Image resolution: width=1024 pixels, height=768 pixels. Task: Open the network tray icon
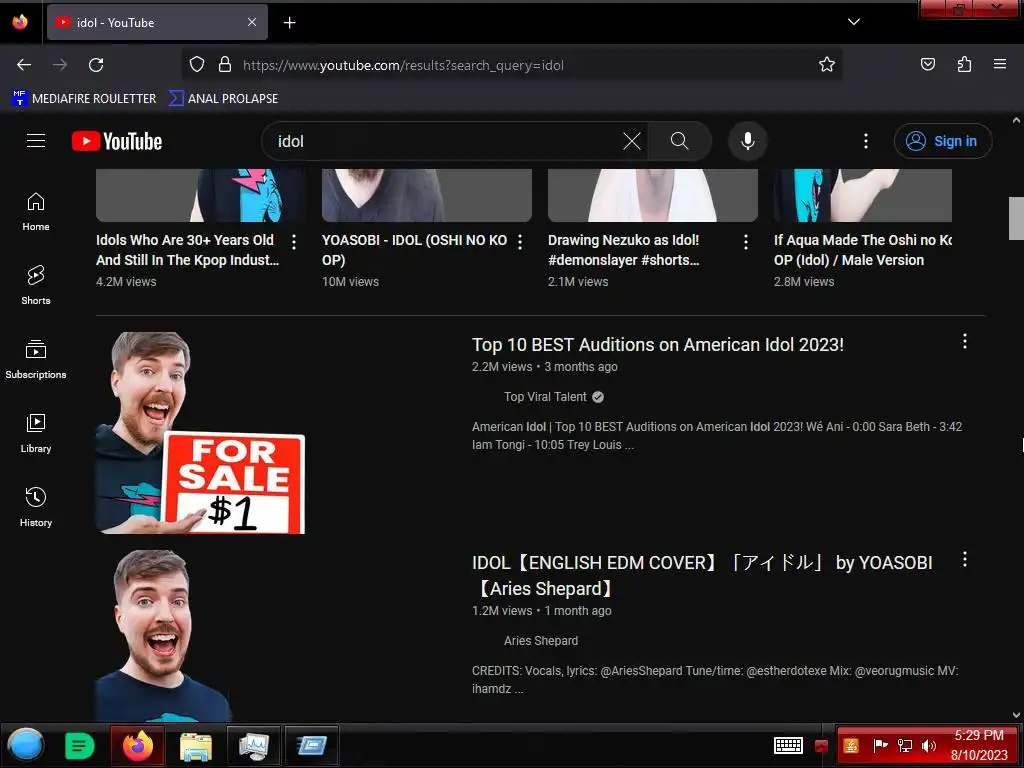click(905, 746)
